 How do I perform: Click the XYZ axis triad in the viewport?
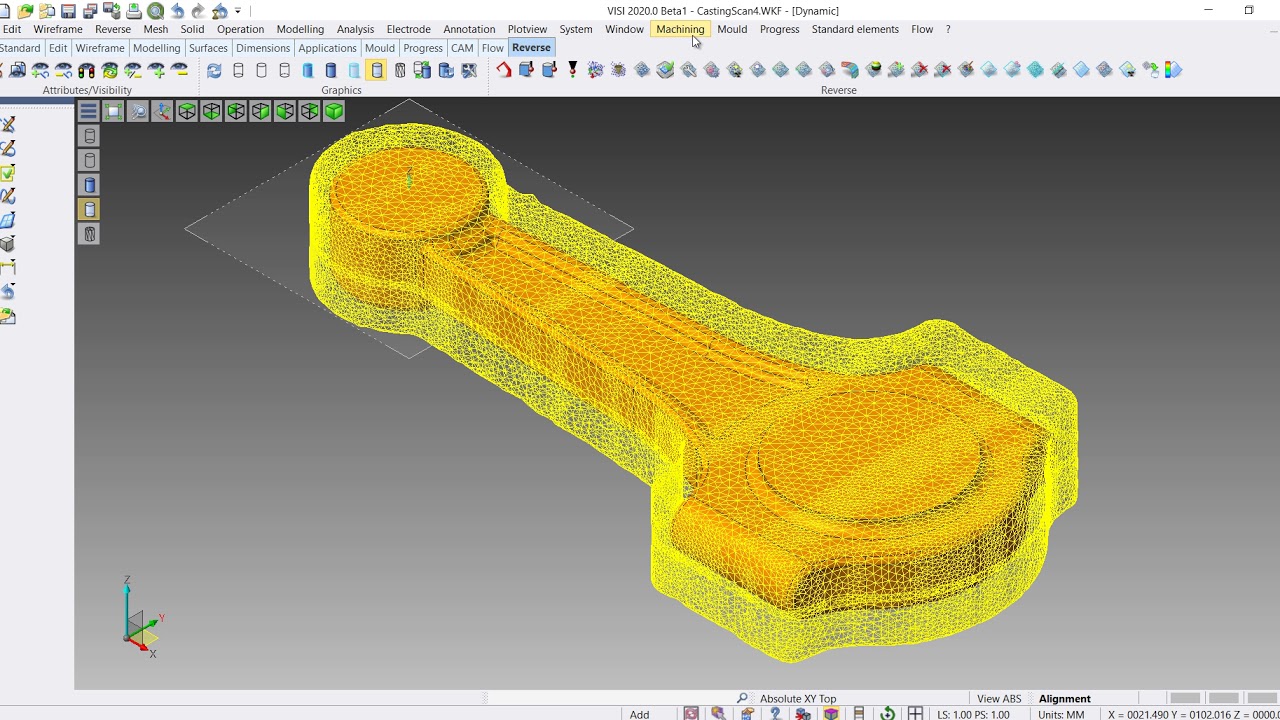pos(141,618)
